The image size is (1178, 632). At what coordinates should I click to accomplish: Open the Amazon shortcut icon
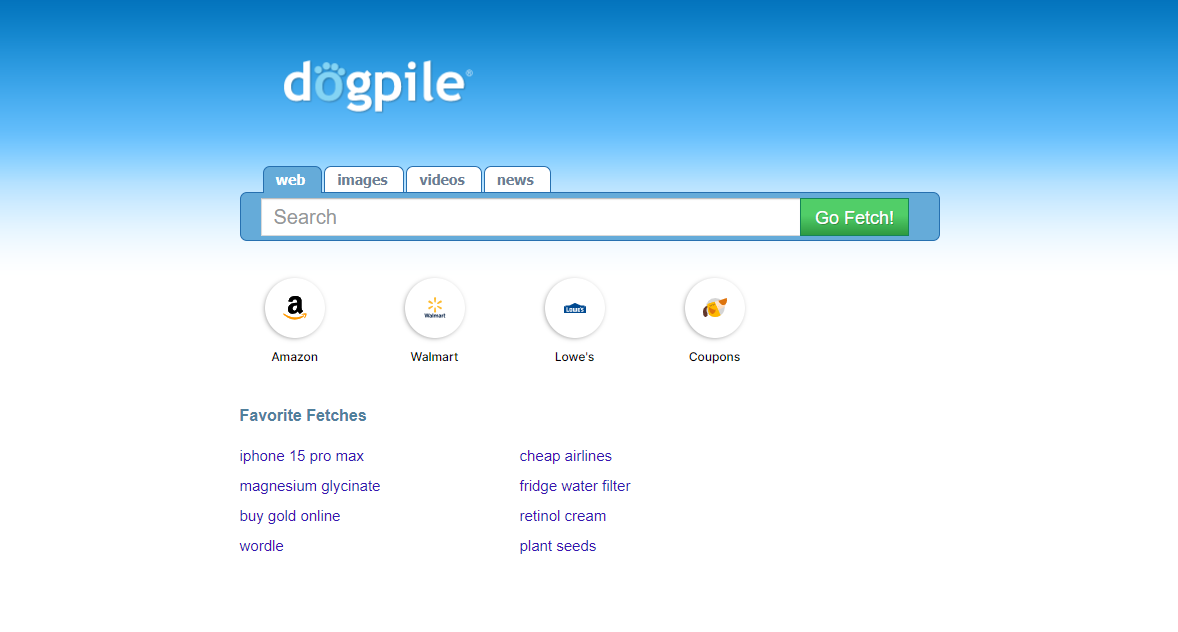pos(294,308)
